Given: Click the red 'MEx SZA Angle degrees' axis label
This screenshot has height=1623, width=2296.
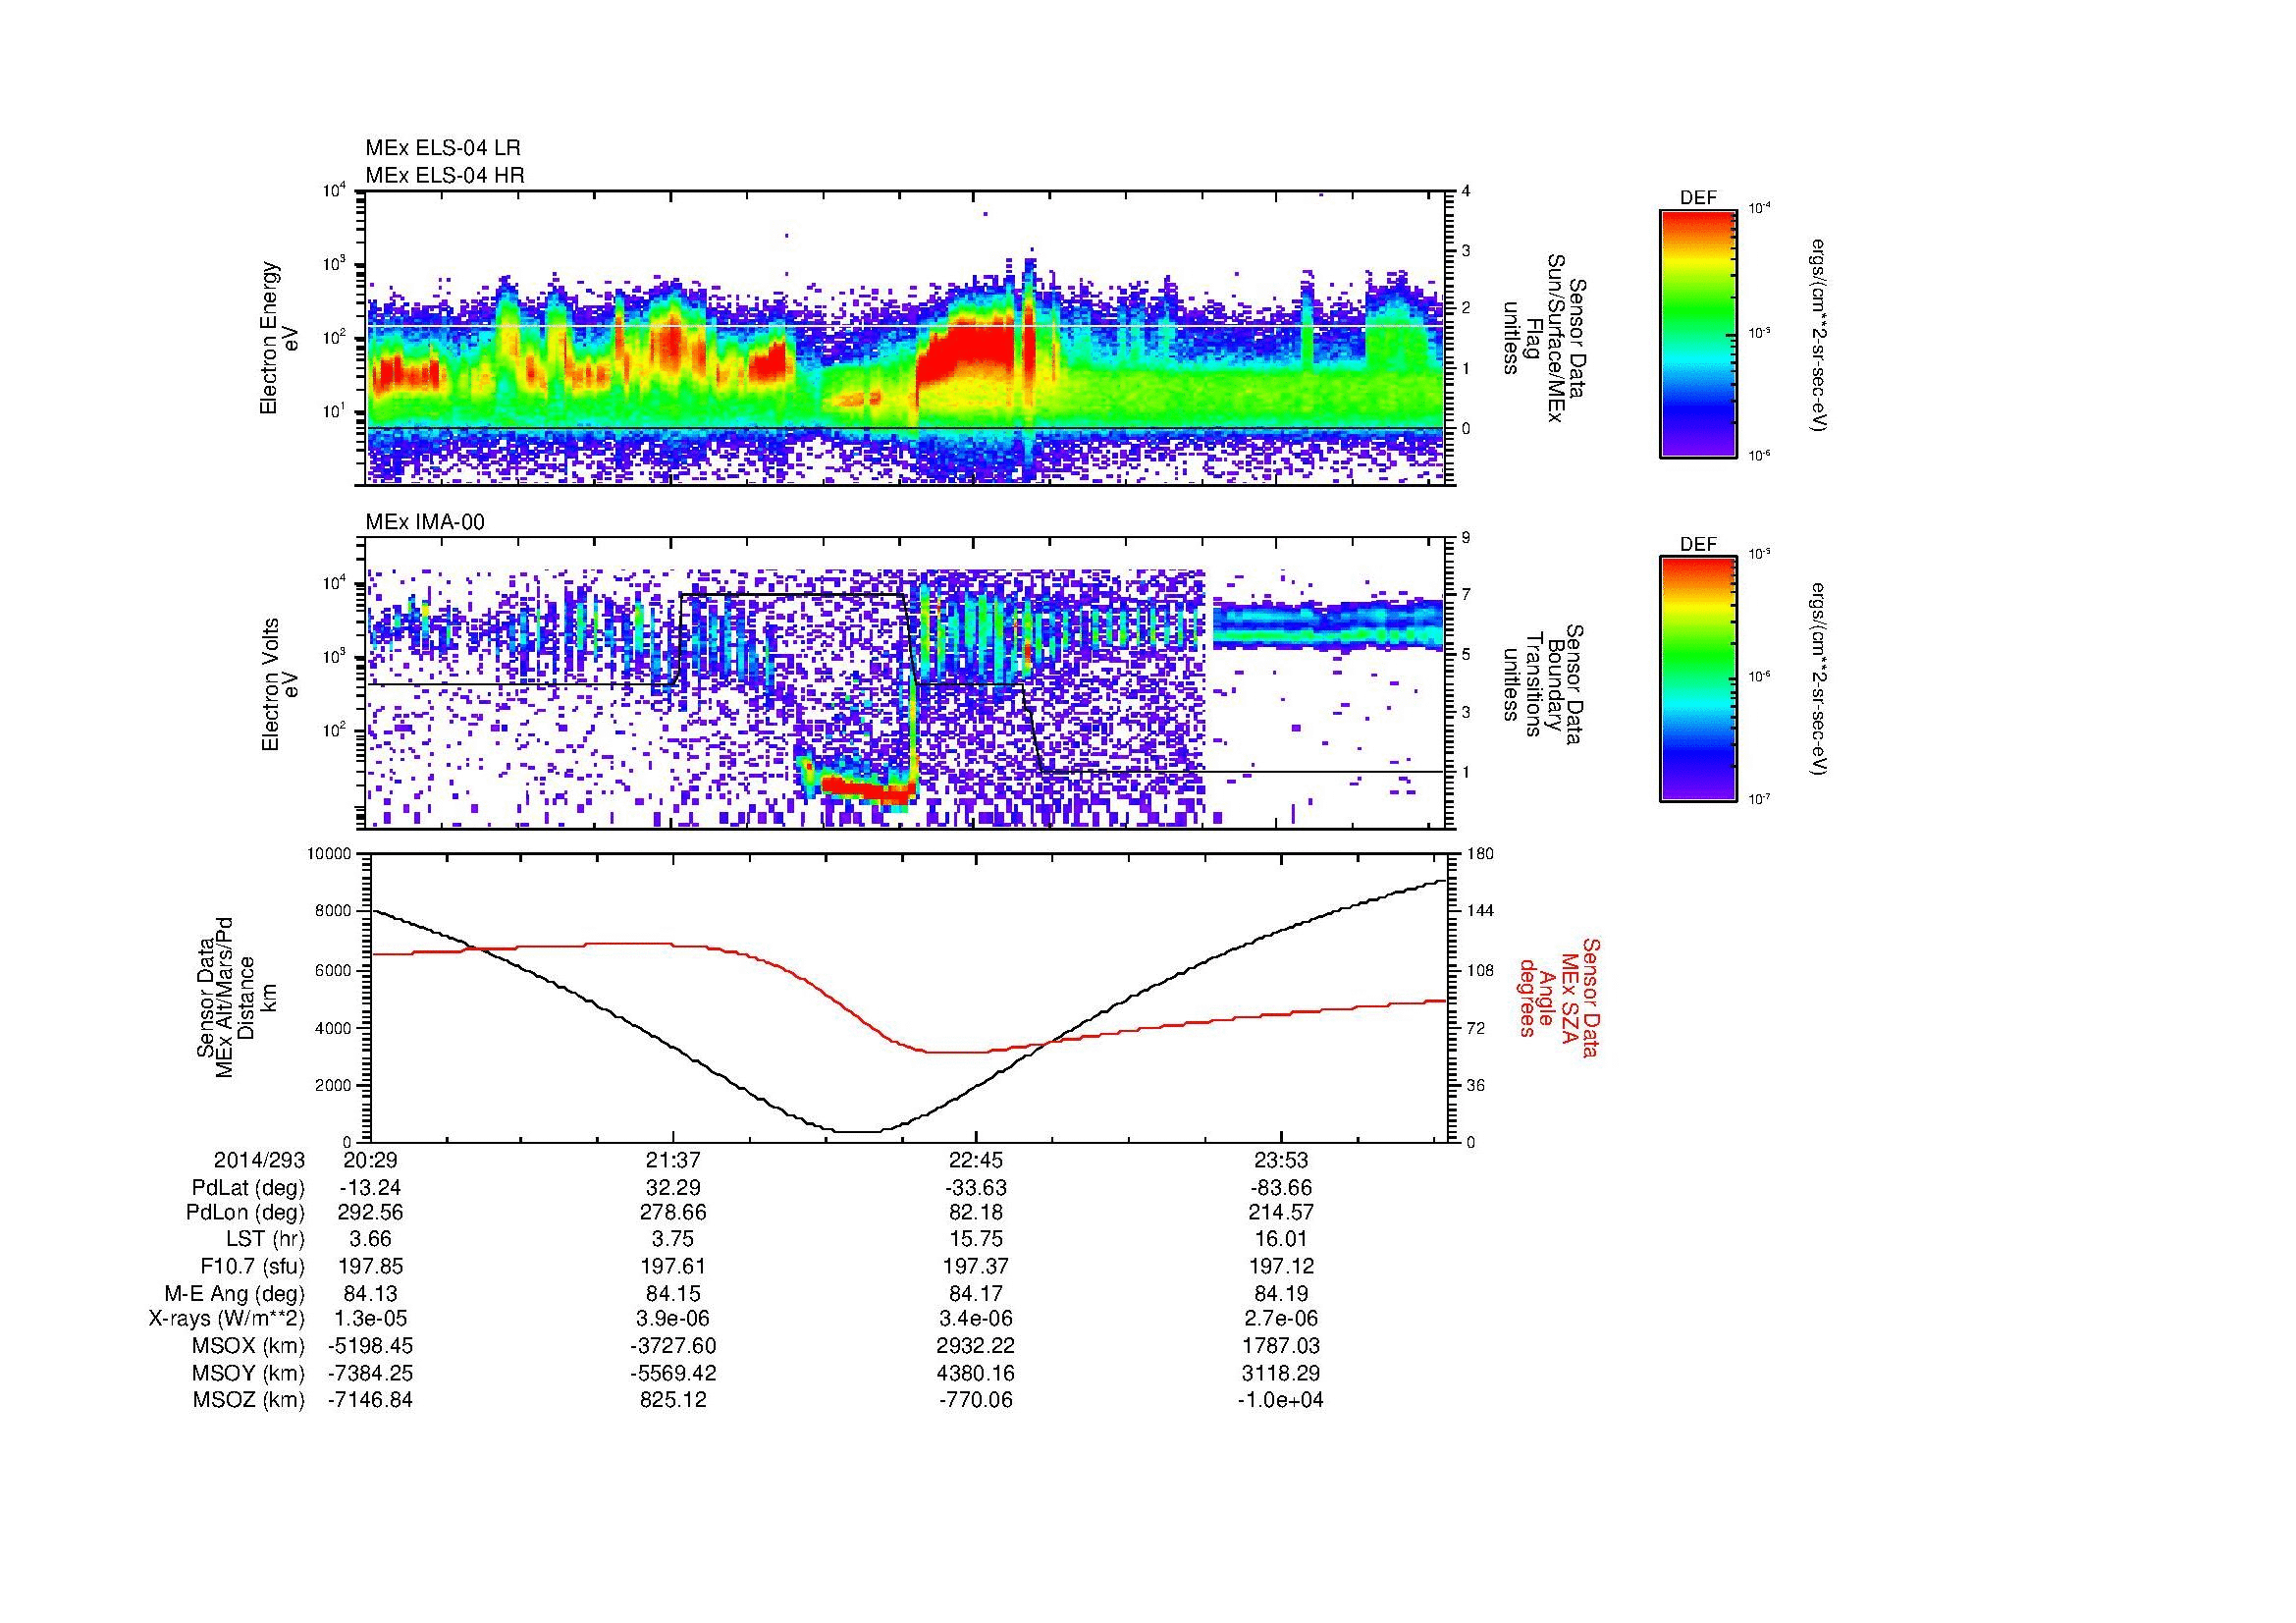Looking at the screenshot, I should pos(1560,997).
